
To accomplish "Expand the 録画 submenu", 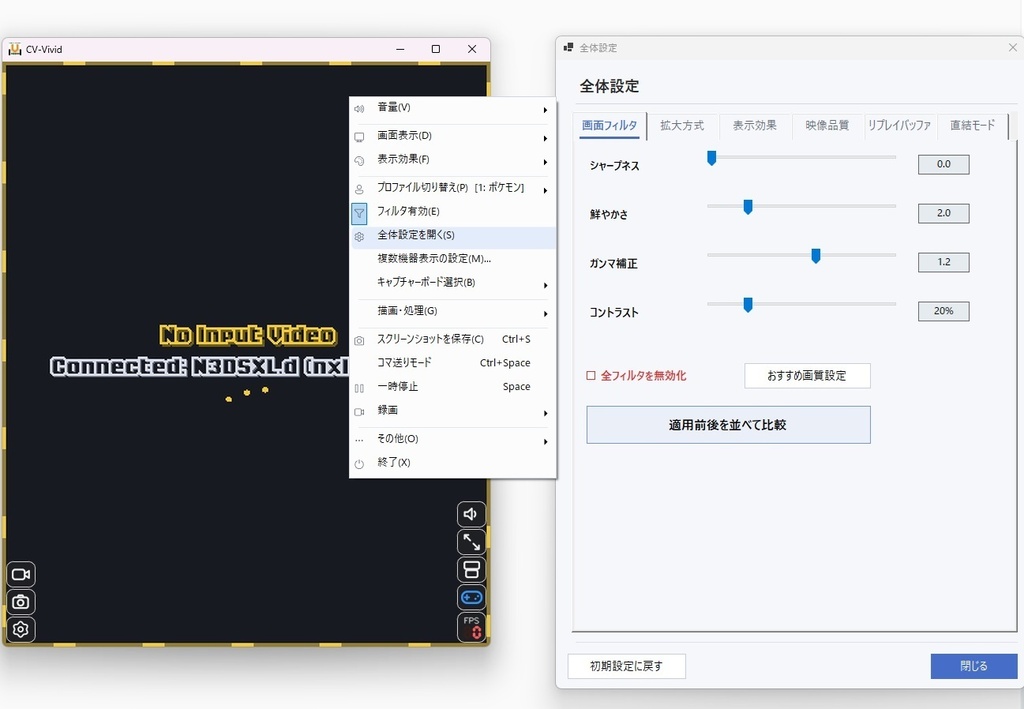I will pyautogui.click(x=453, y=411).
